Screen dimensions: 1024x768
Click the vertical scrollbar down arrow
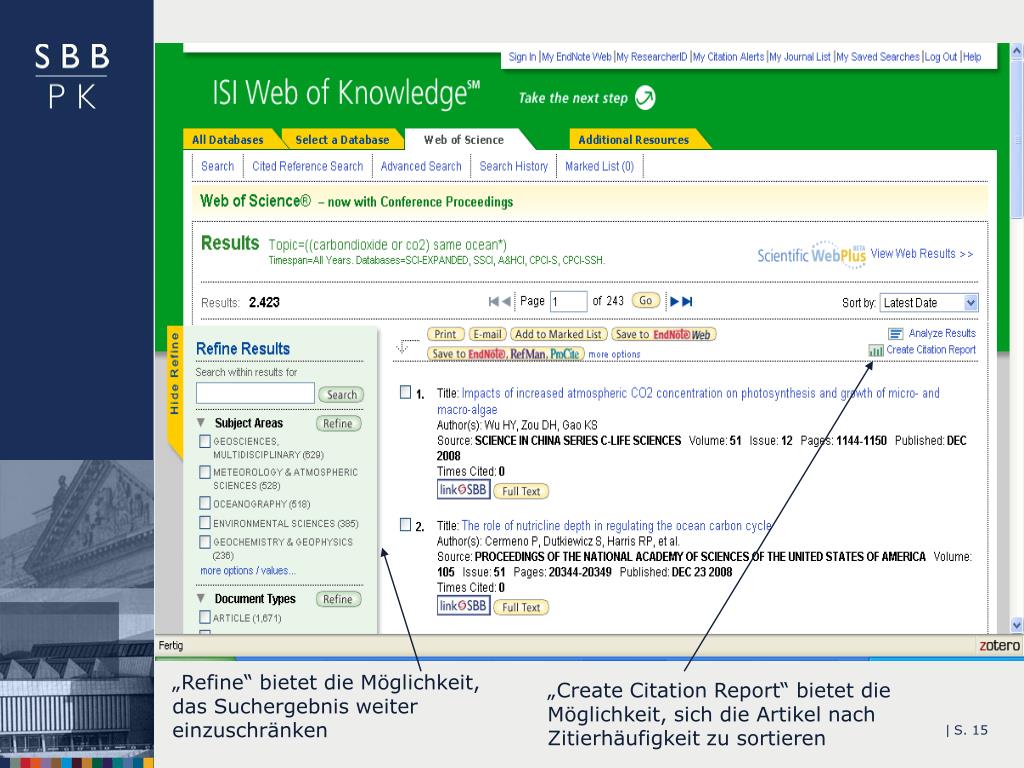(x=1016, y=625)
